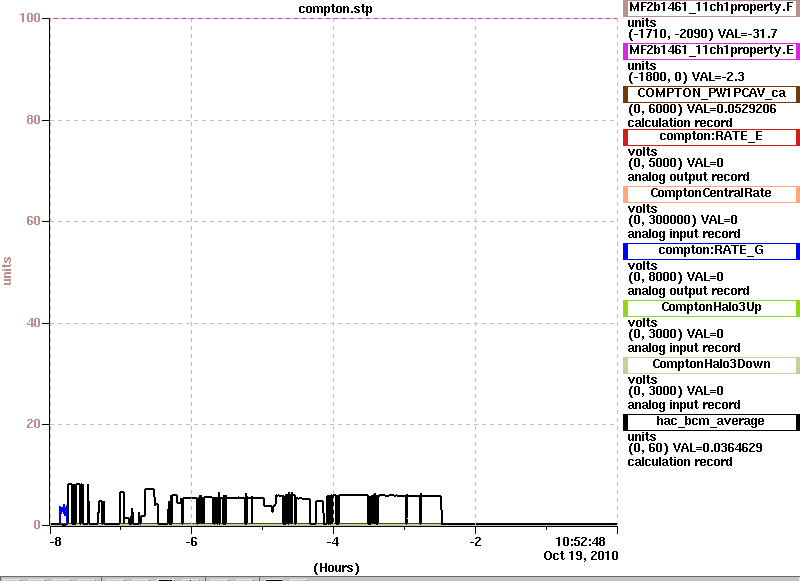Click the 20 y-axis tick label
This screenshot has width=800, height=581.
pyautogui.click(x=33, y=424)
